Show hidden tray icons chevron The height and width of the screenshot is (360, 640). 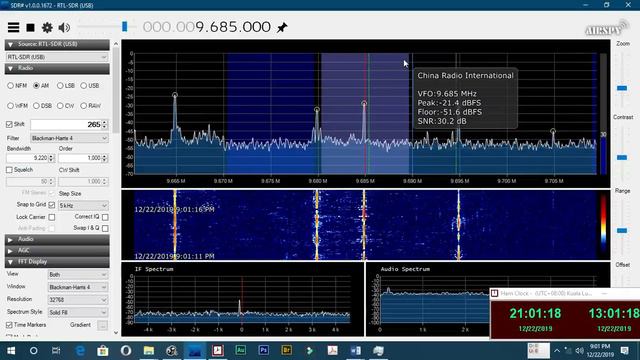click(x=557, y=351)
